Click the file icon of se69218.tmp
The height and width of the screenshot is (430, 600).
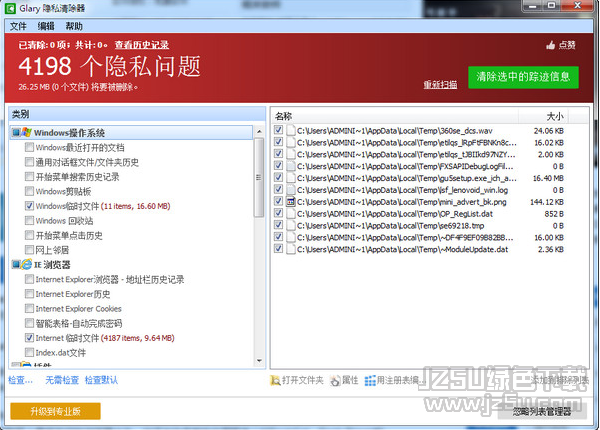point(291,225)
